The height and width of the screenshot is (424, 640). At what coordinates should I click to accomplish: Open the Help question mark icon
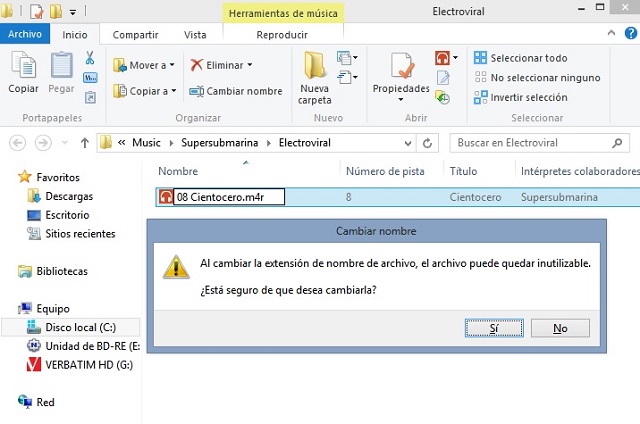point(631,33)
